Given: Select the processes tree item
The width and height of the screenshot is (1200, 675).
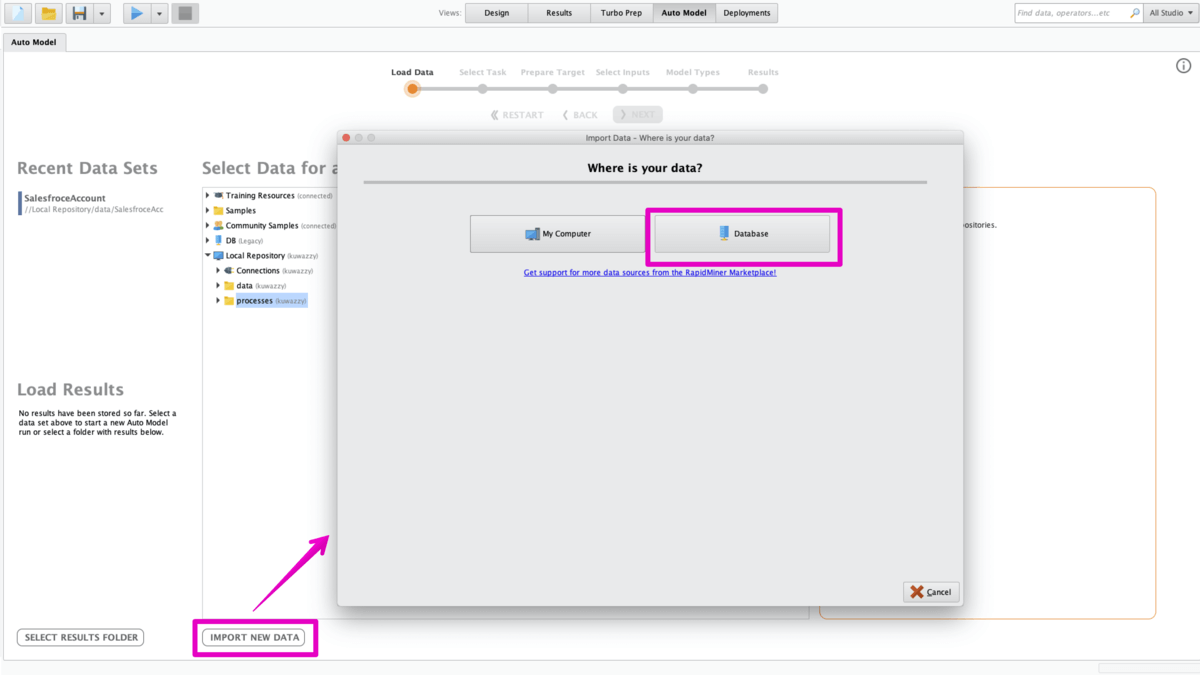Looking at the screenshot, I should [271, 300].
